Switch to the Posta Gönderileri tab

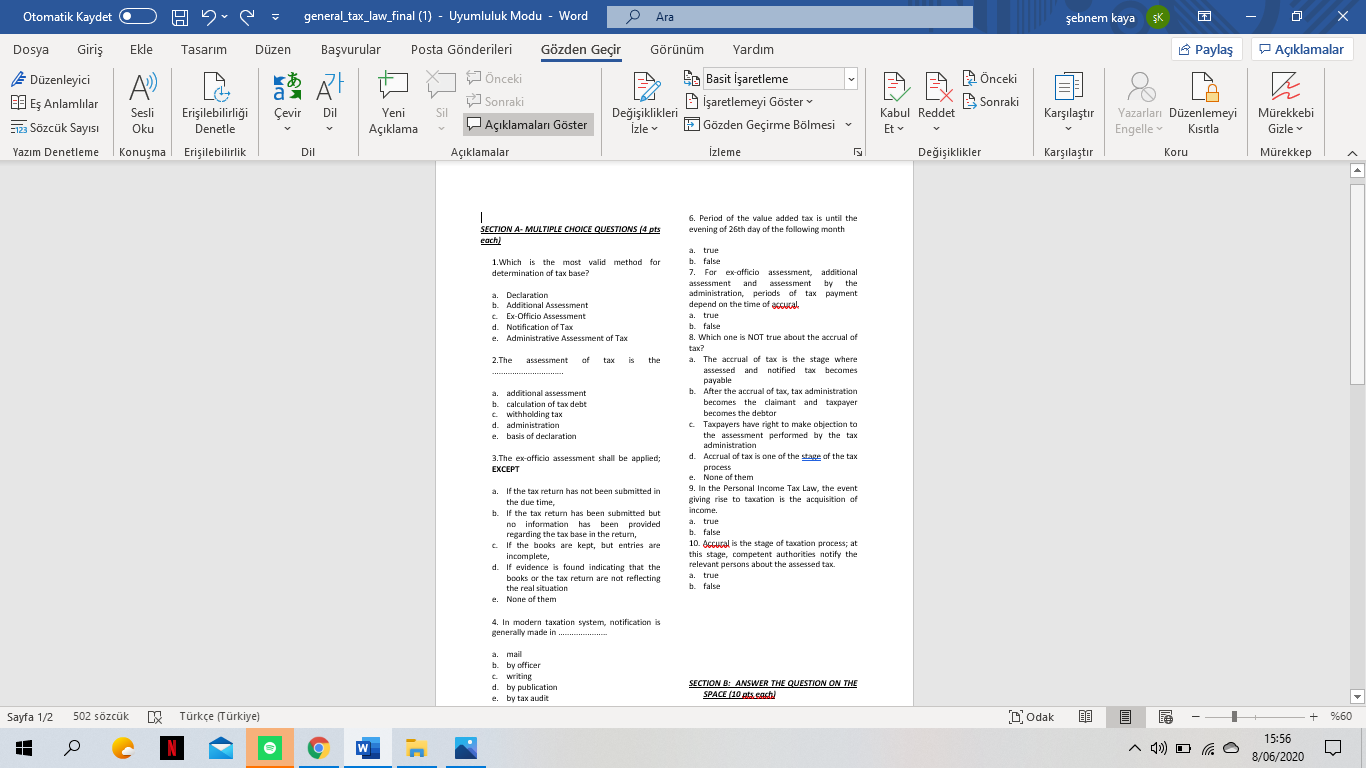pos(461,50)
